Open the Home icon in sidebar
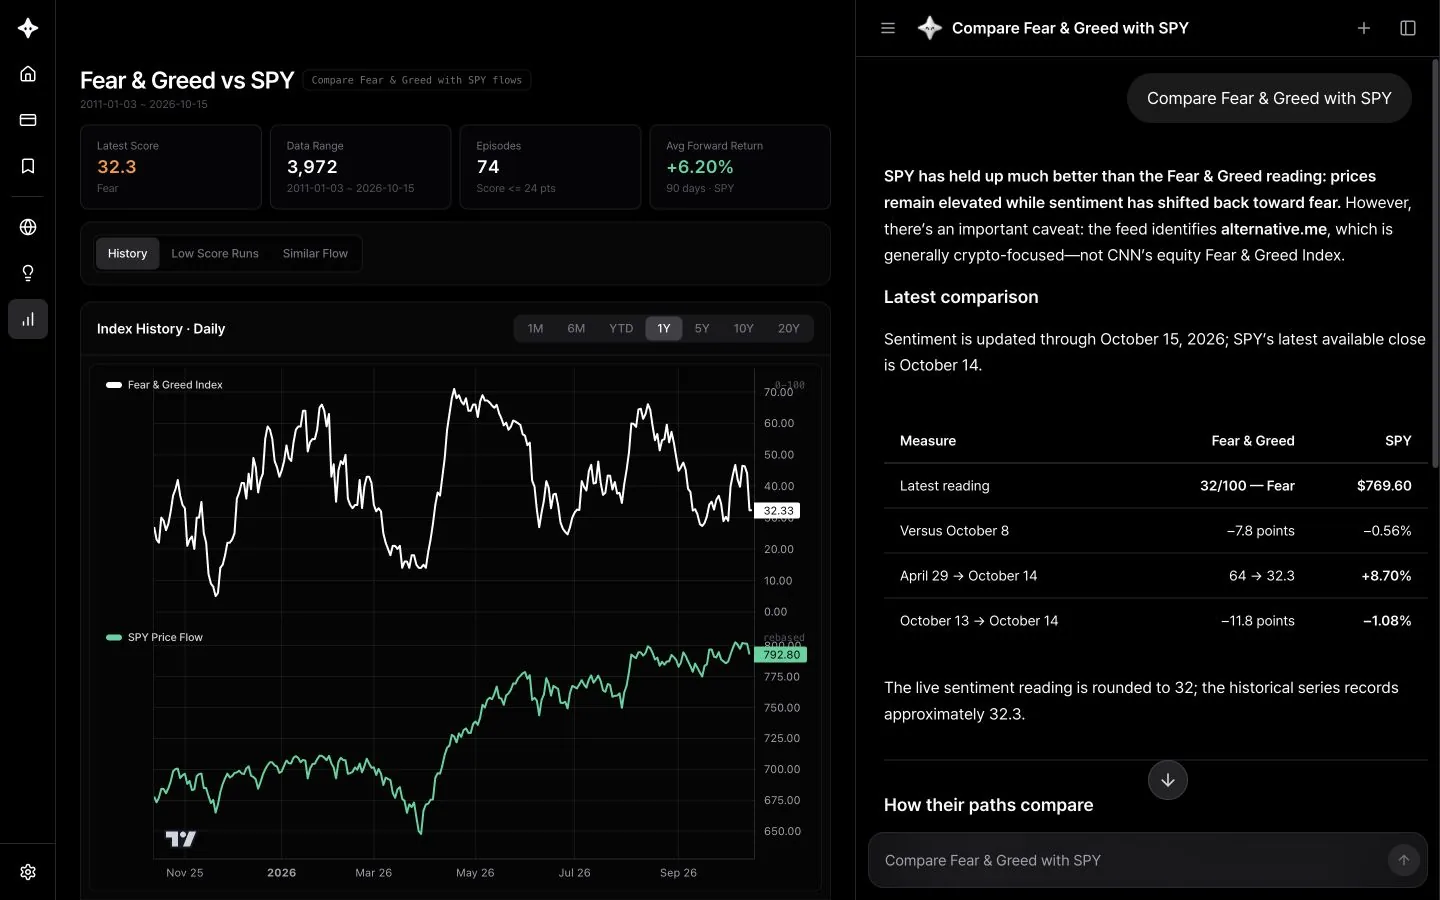The image size is (1440, 900). [x=28, y=74]
